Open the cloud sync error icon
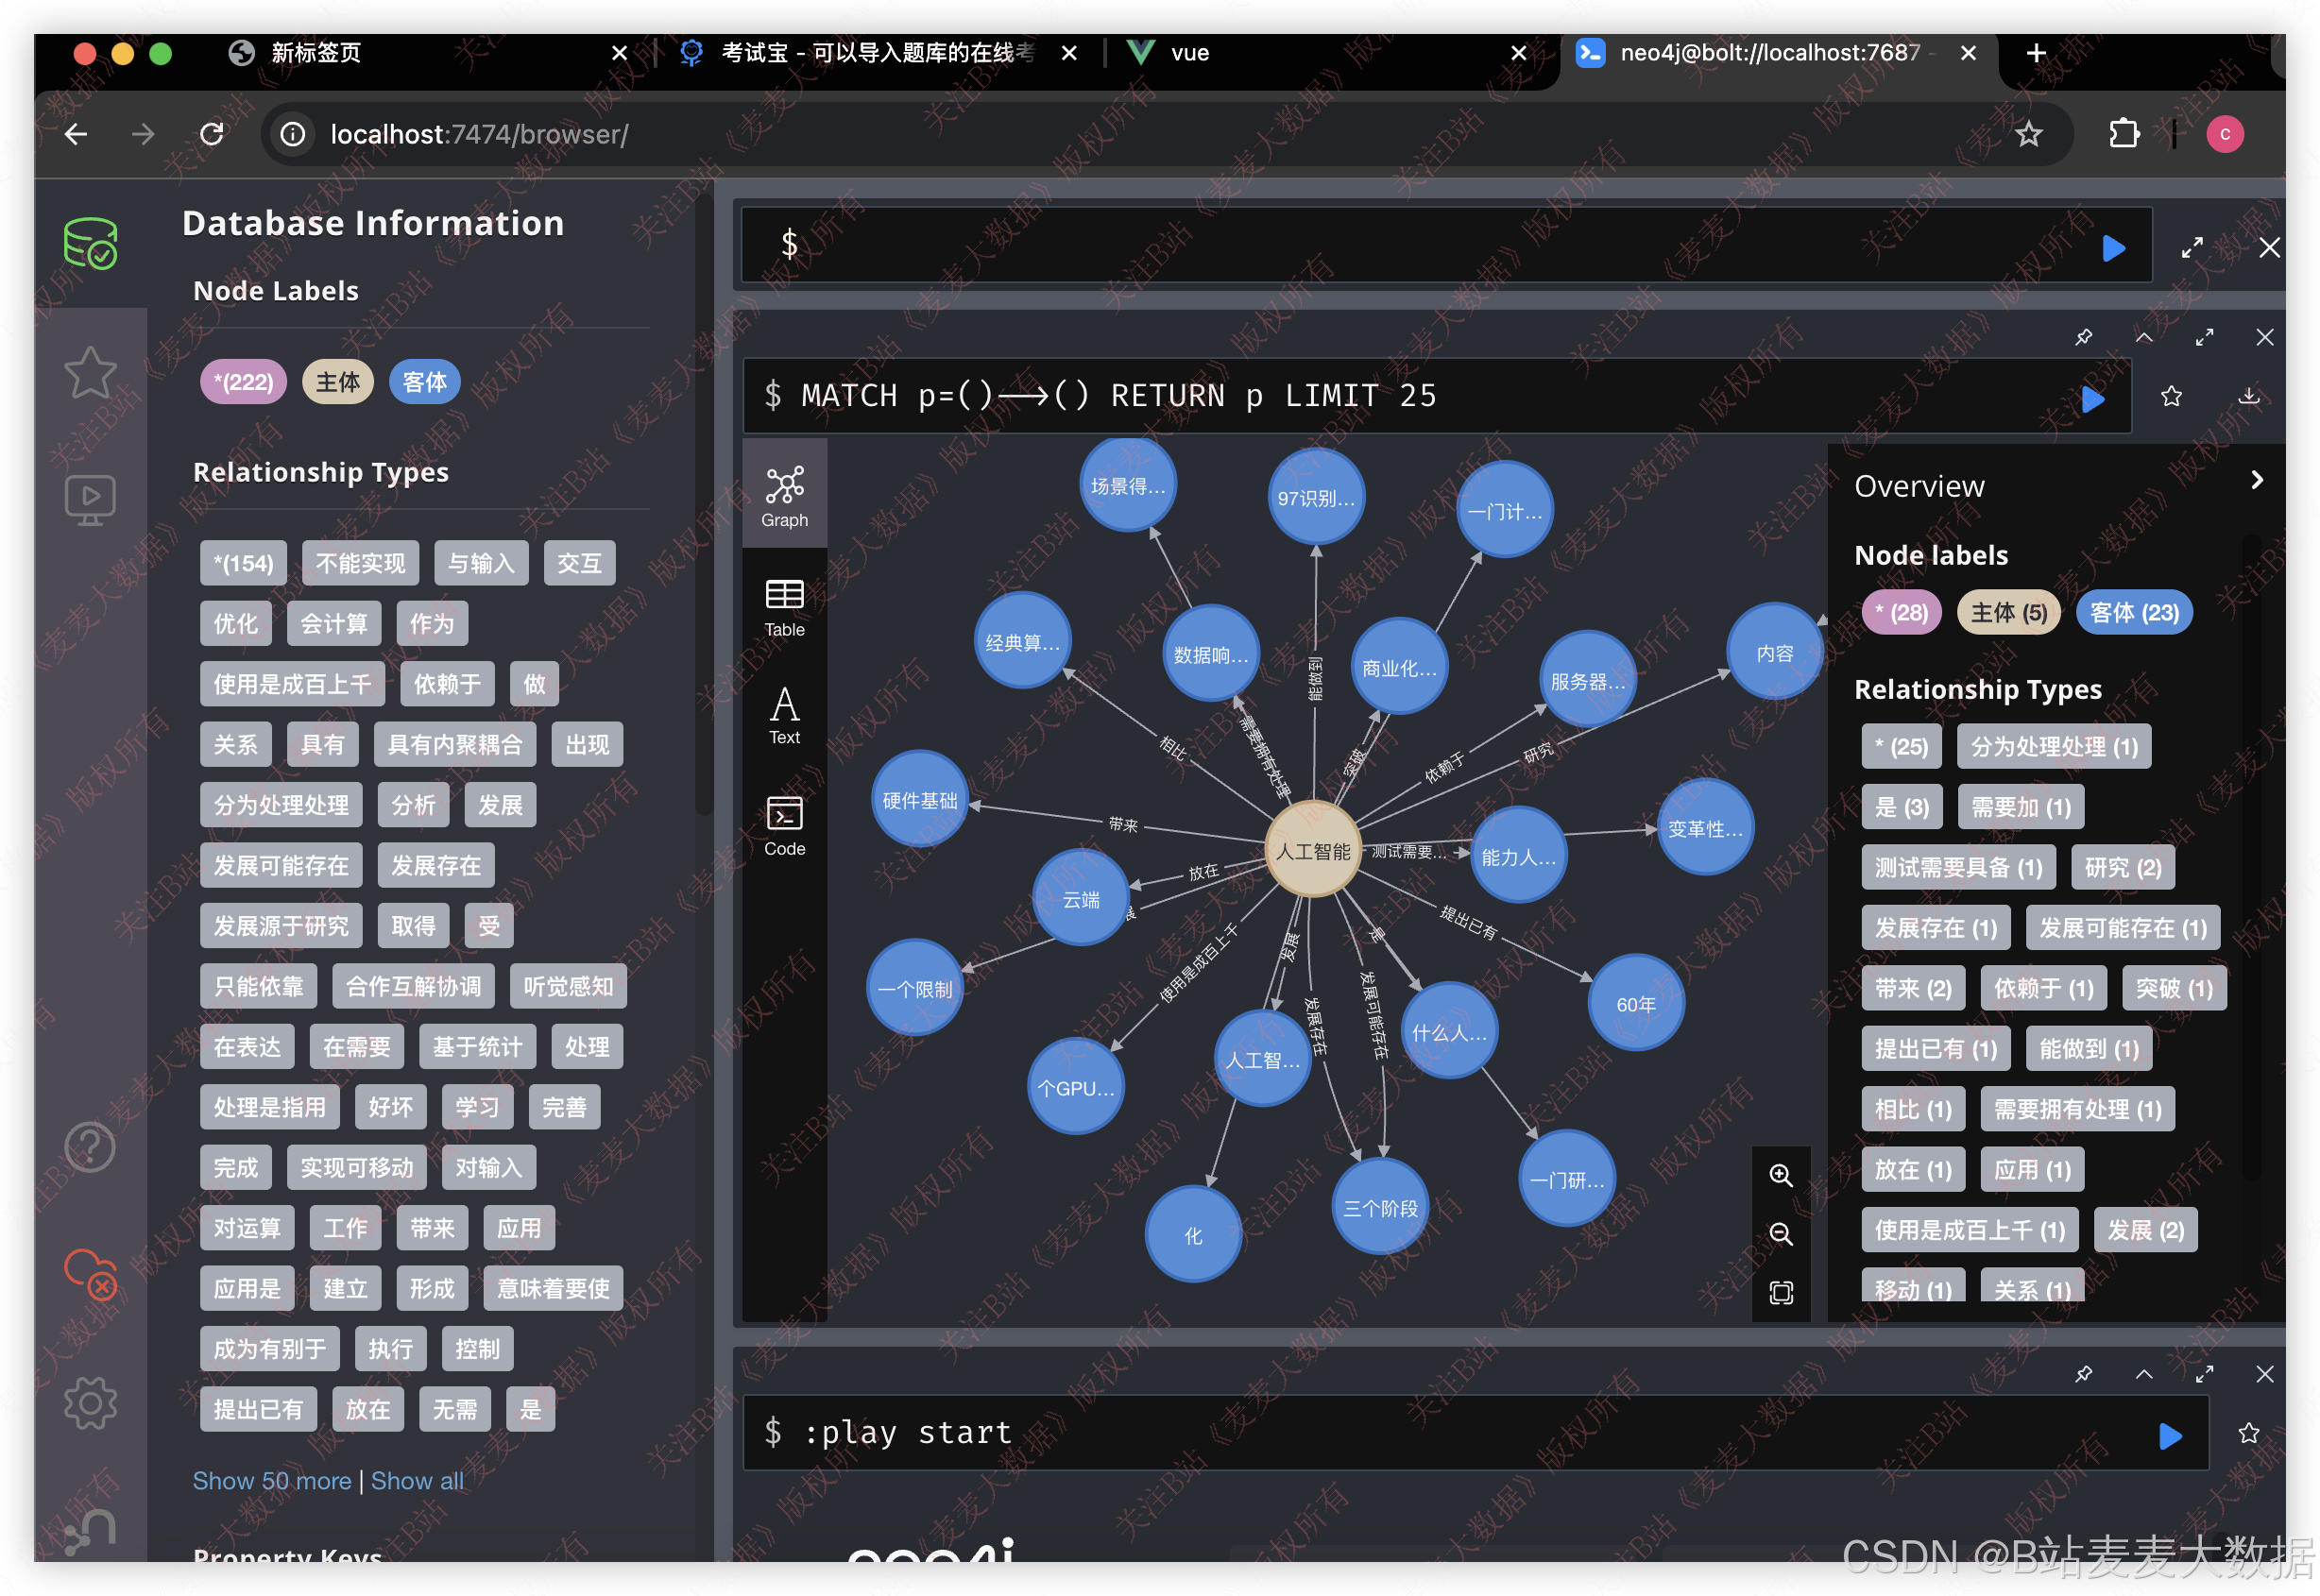This screenshot has width=2320, height=1596. 90,1274
